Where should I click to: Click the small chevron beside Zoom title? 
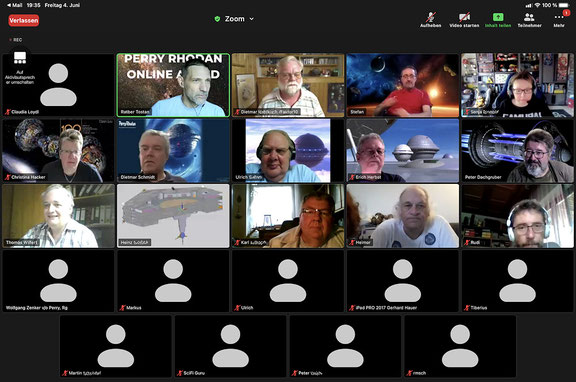pos(252,19)
